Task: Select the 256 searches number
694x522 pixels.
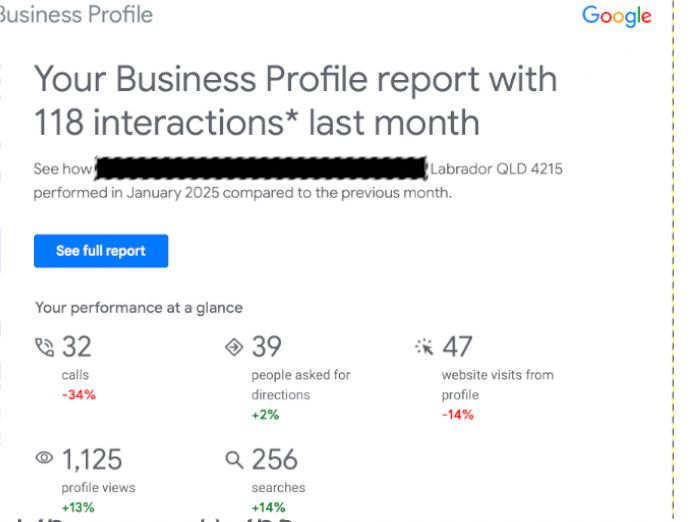Action: (x=274, y=459)
